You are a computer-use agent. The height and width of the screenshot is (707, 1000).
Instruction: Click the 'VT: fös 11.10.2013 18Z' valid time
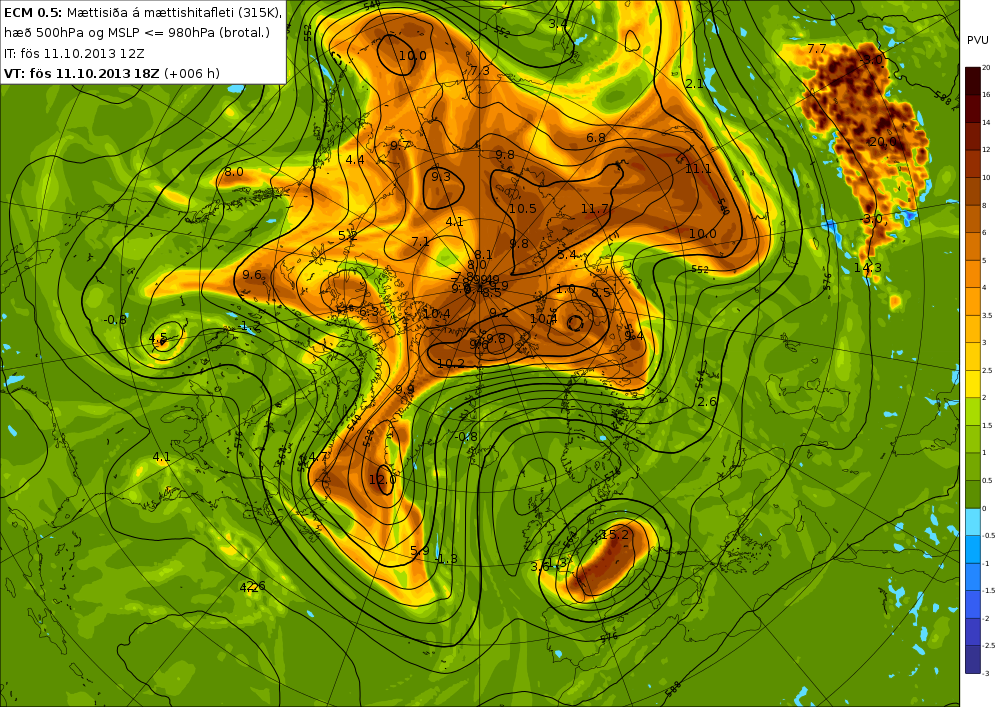coord(82,73)
